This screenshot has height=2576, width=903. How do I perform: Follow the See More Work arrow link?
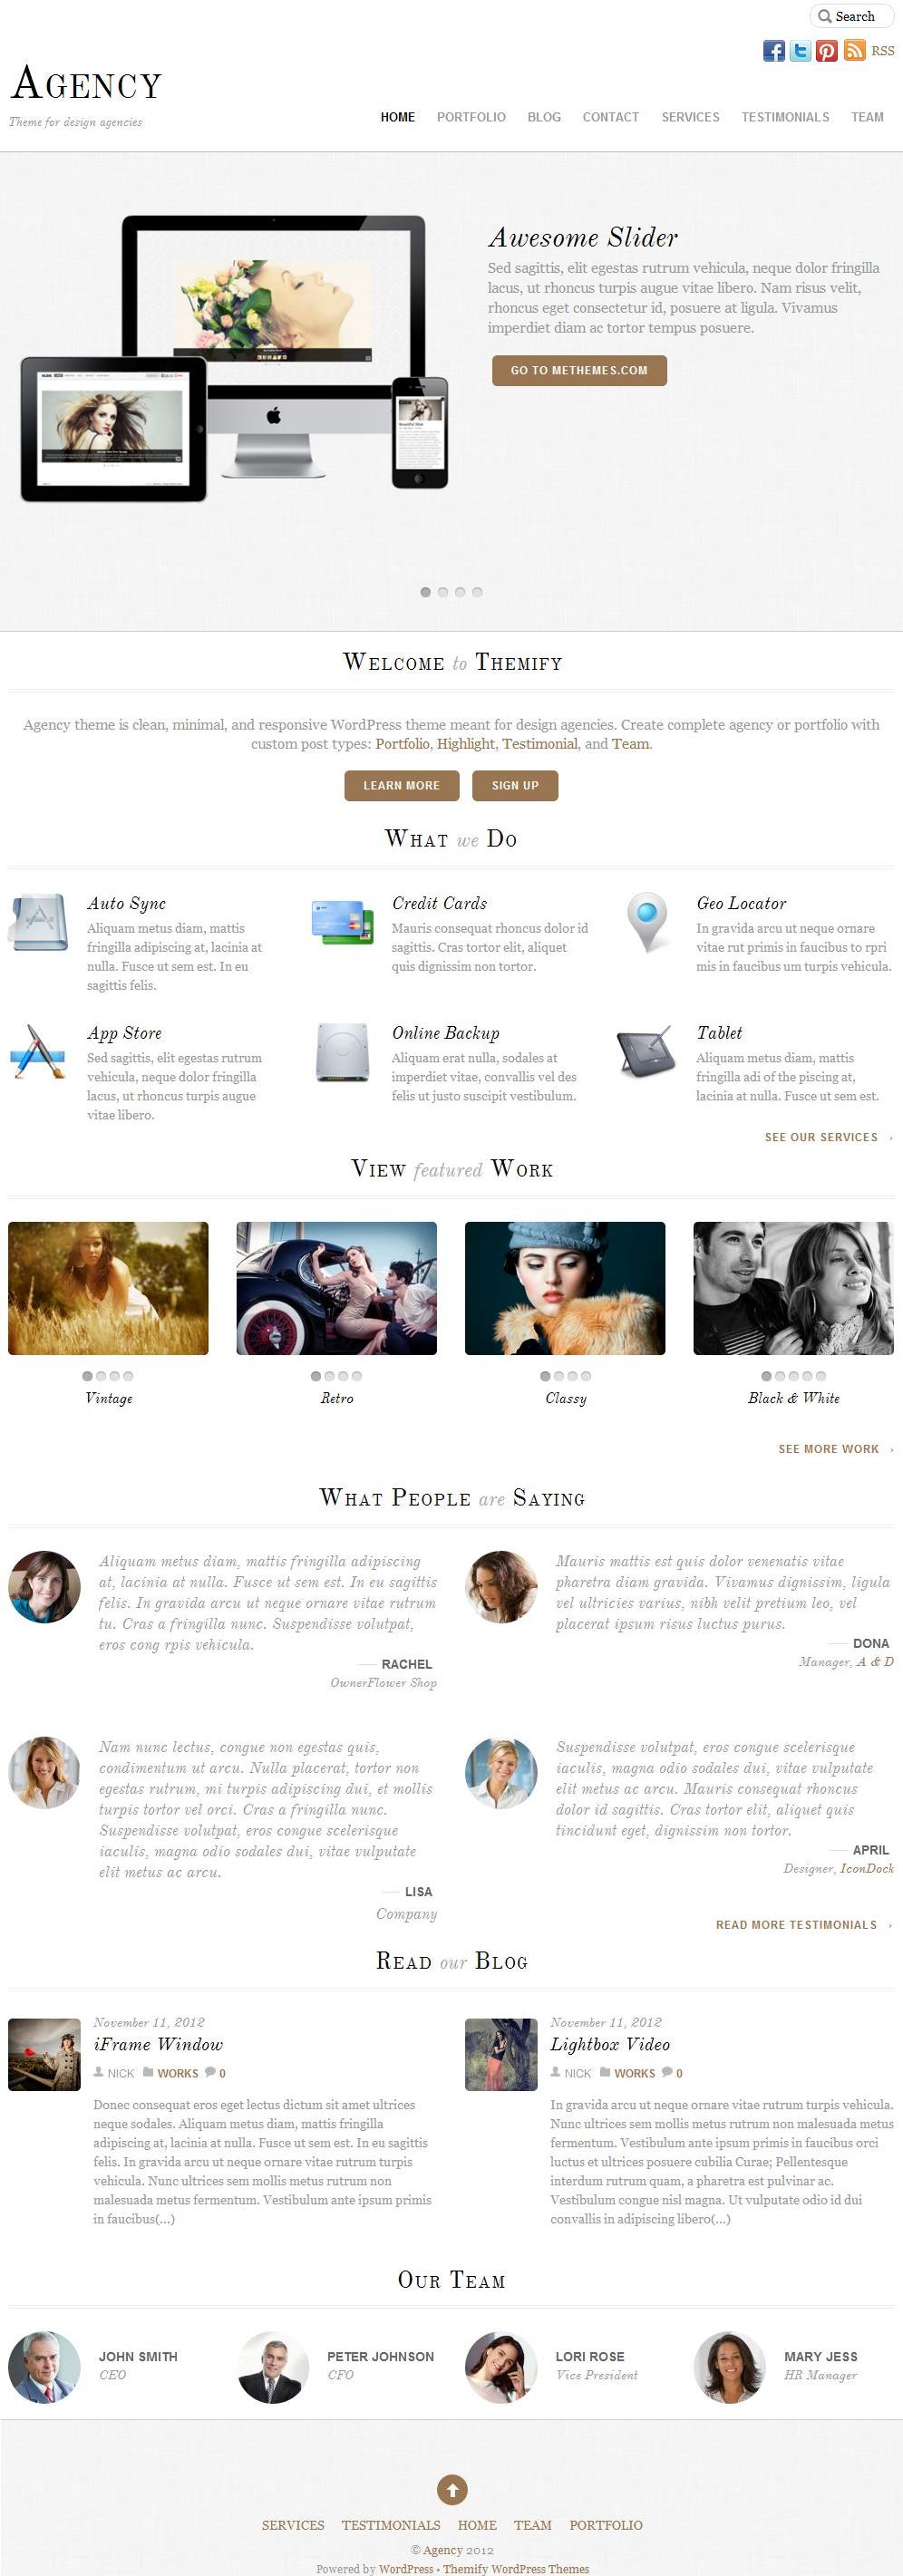(x=836, y=1449)
